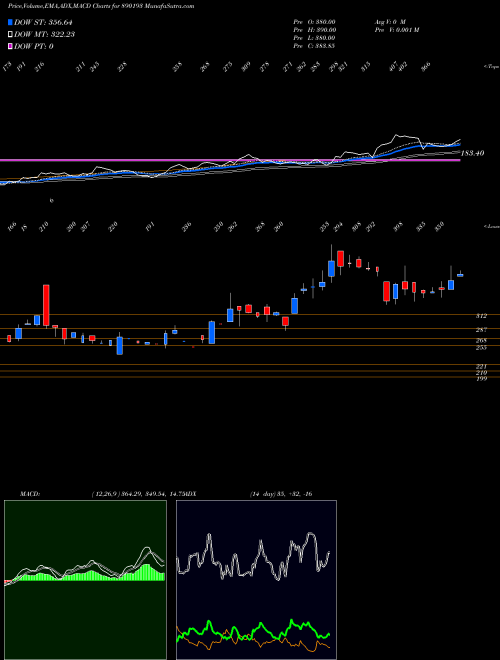Click the Pre H high price value
Screen dimensions: 500x660
(x=315, y=29)
